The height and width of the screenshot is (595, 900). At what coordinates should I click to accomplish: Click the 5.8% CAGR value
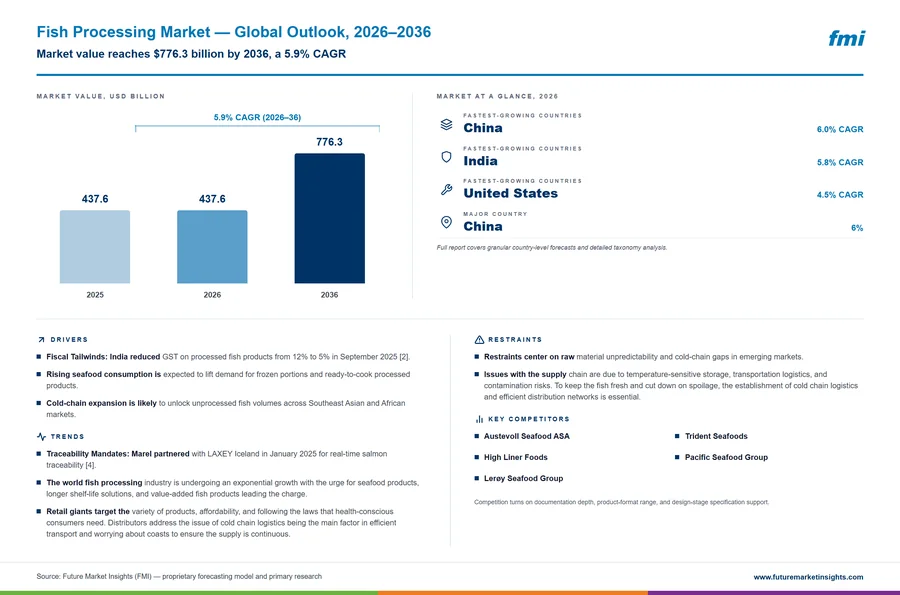pos(840,162)
